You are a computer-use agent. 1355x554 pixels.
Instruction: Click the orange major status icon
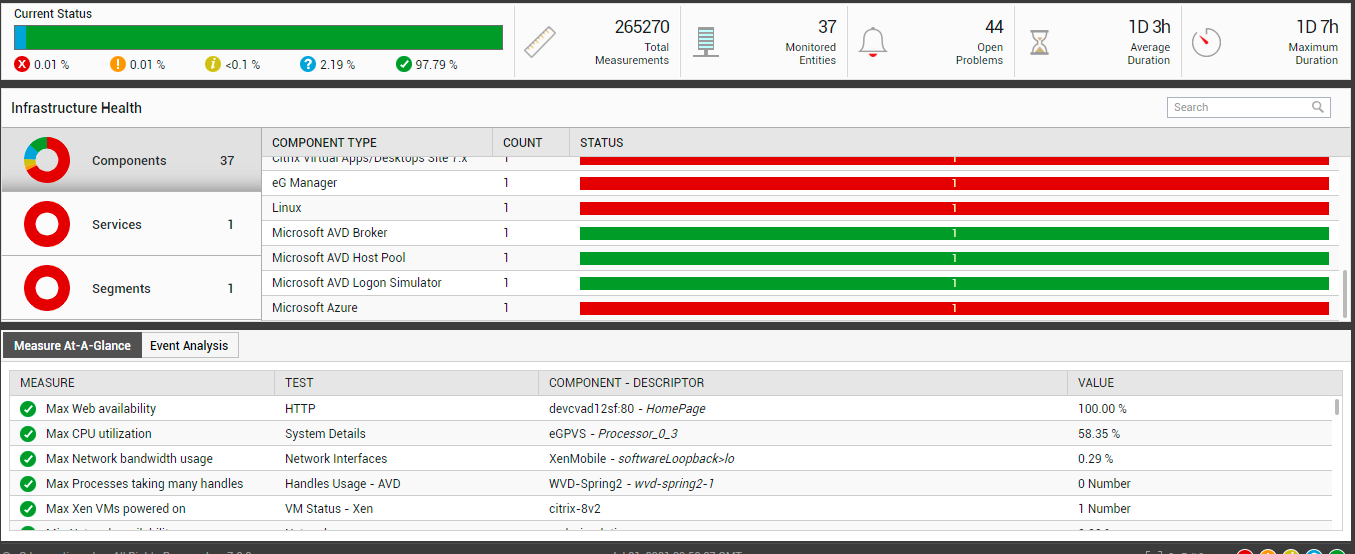(x=118, y=64)
